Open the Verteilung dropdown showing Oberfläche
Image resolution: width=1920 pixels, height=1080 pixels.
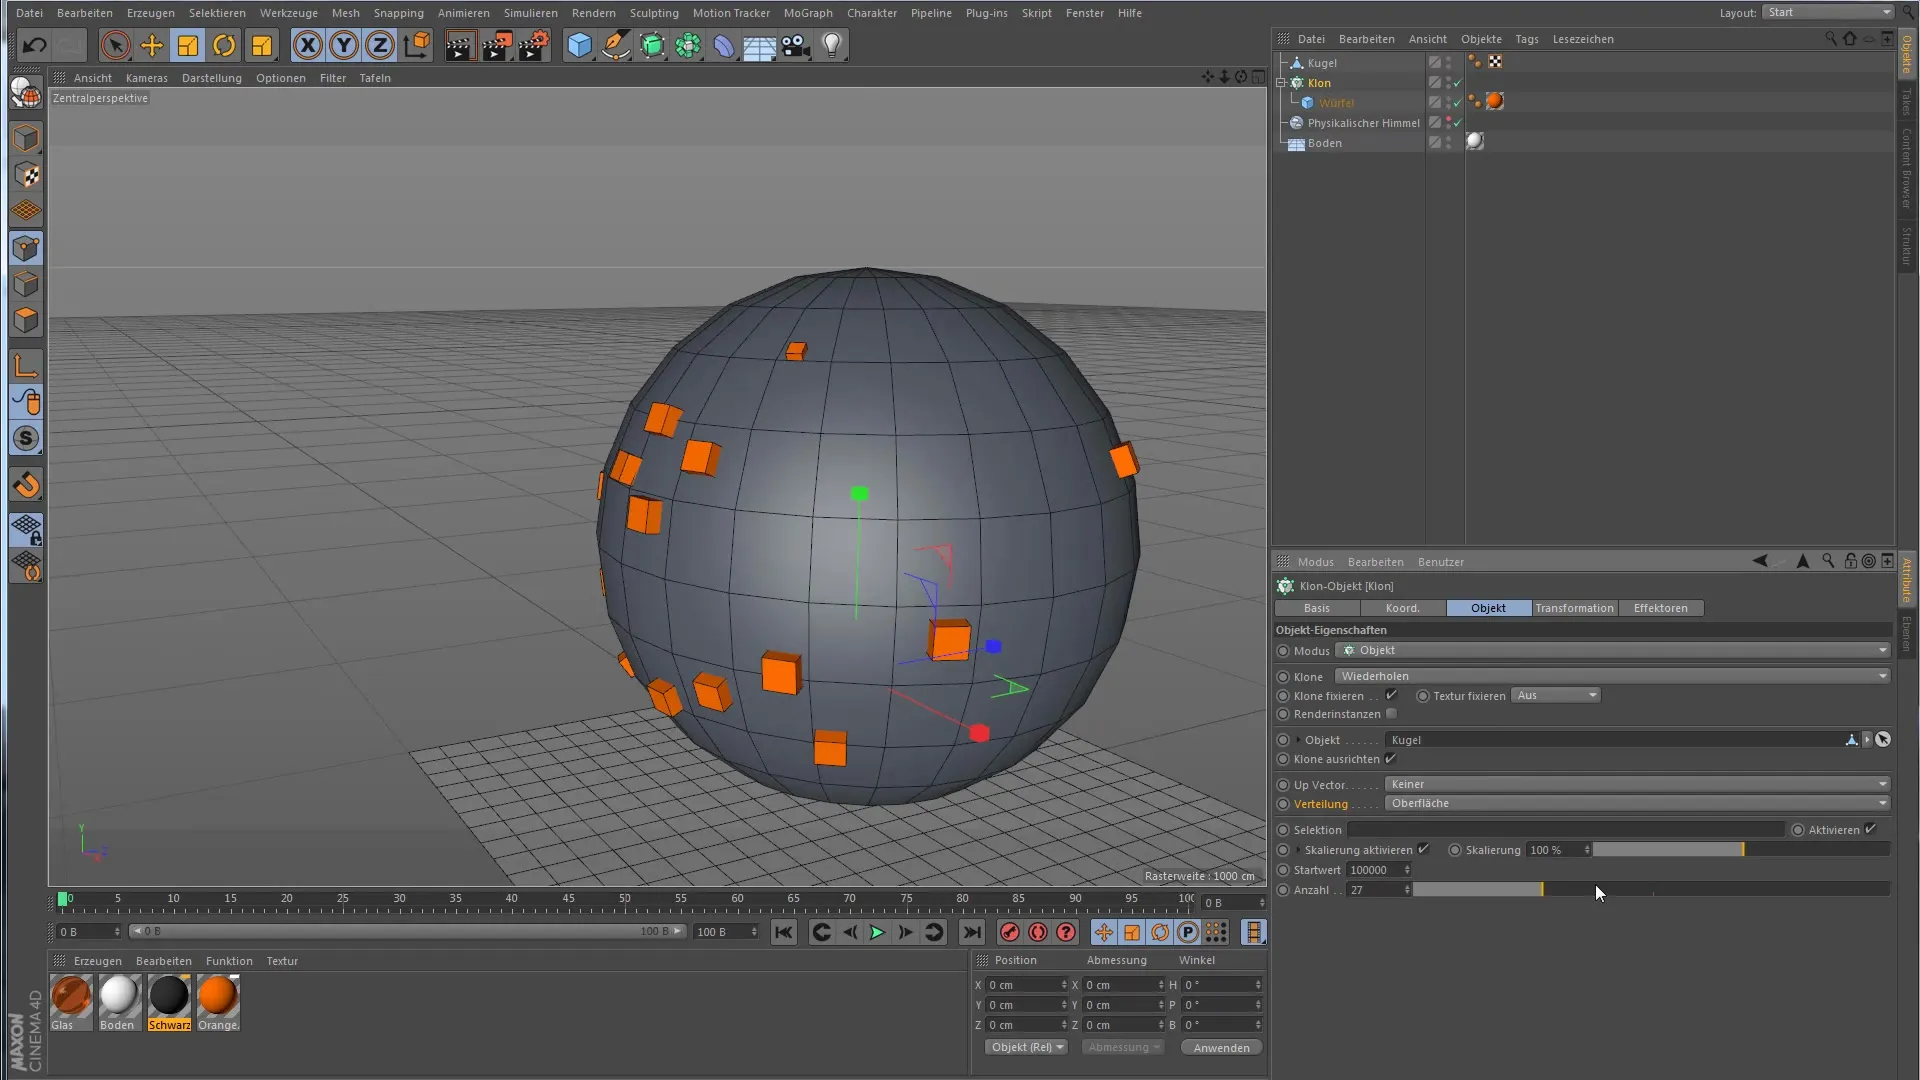pyautogui.click(x=1636, y=803)
